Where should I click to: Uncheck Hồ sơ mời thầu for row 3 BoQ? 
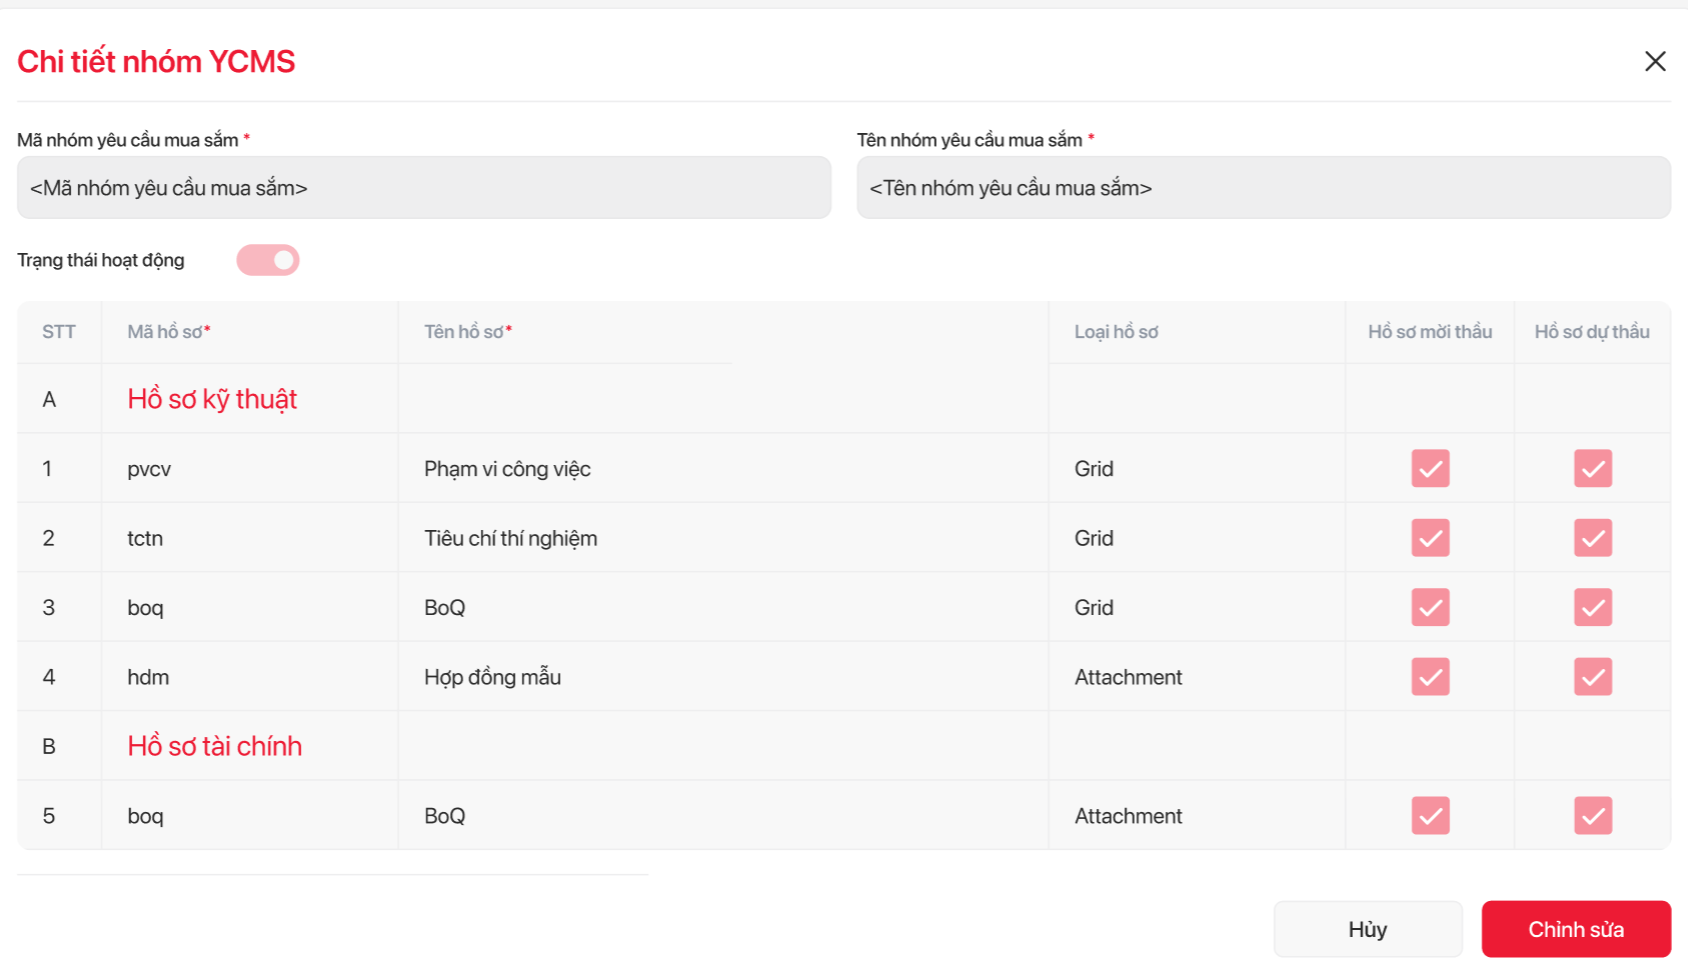(1430, 607)
